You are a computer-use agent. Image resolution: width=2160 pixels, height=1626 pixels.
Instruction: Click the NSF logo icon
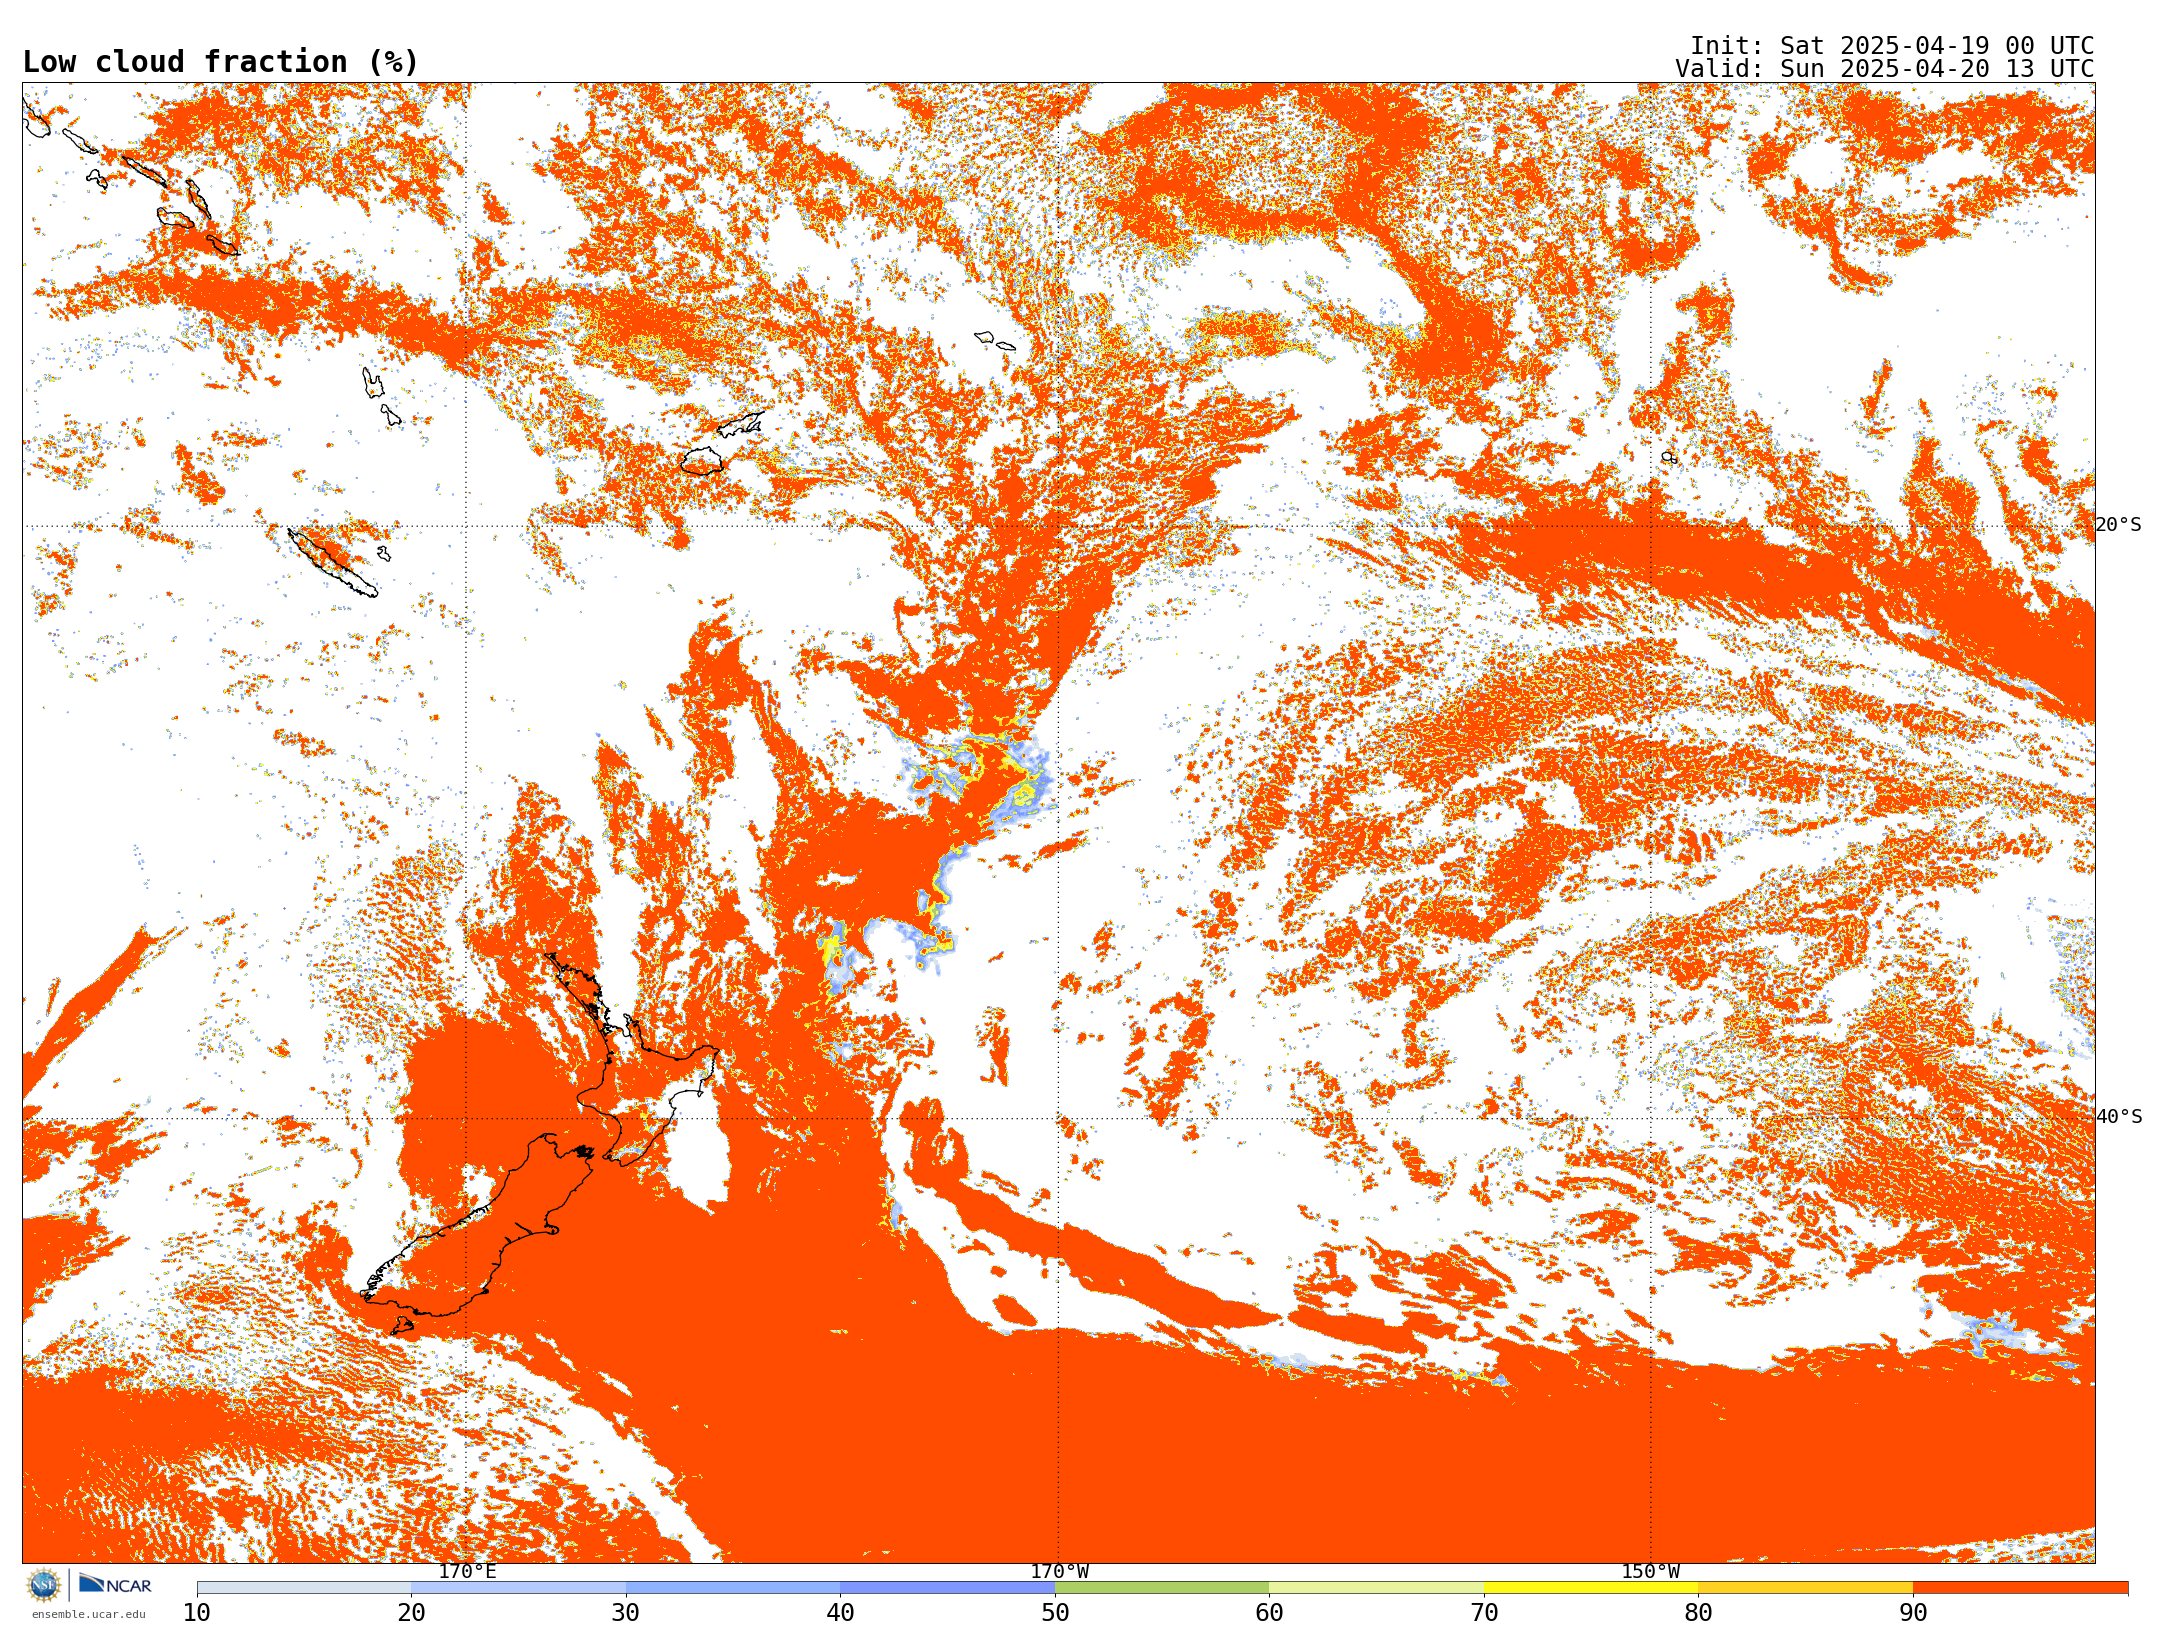click(x=44, y=1585)
